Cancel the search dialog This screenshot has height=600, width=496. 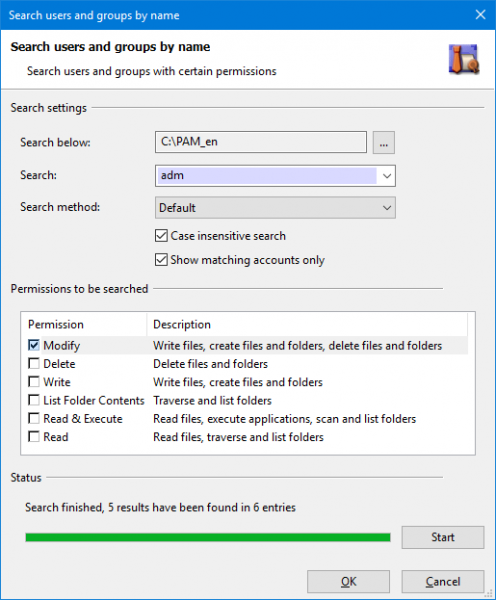click(x=443, y=582)
